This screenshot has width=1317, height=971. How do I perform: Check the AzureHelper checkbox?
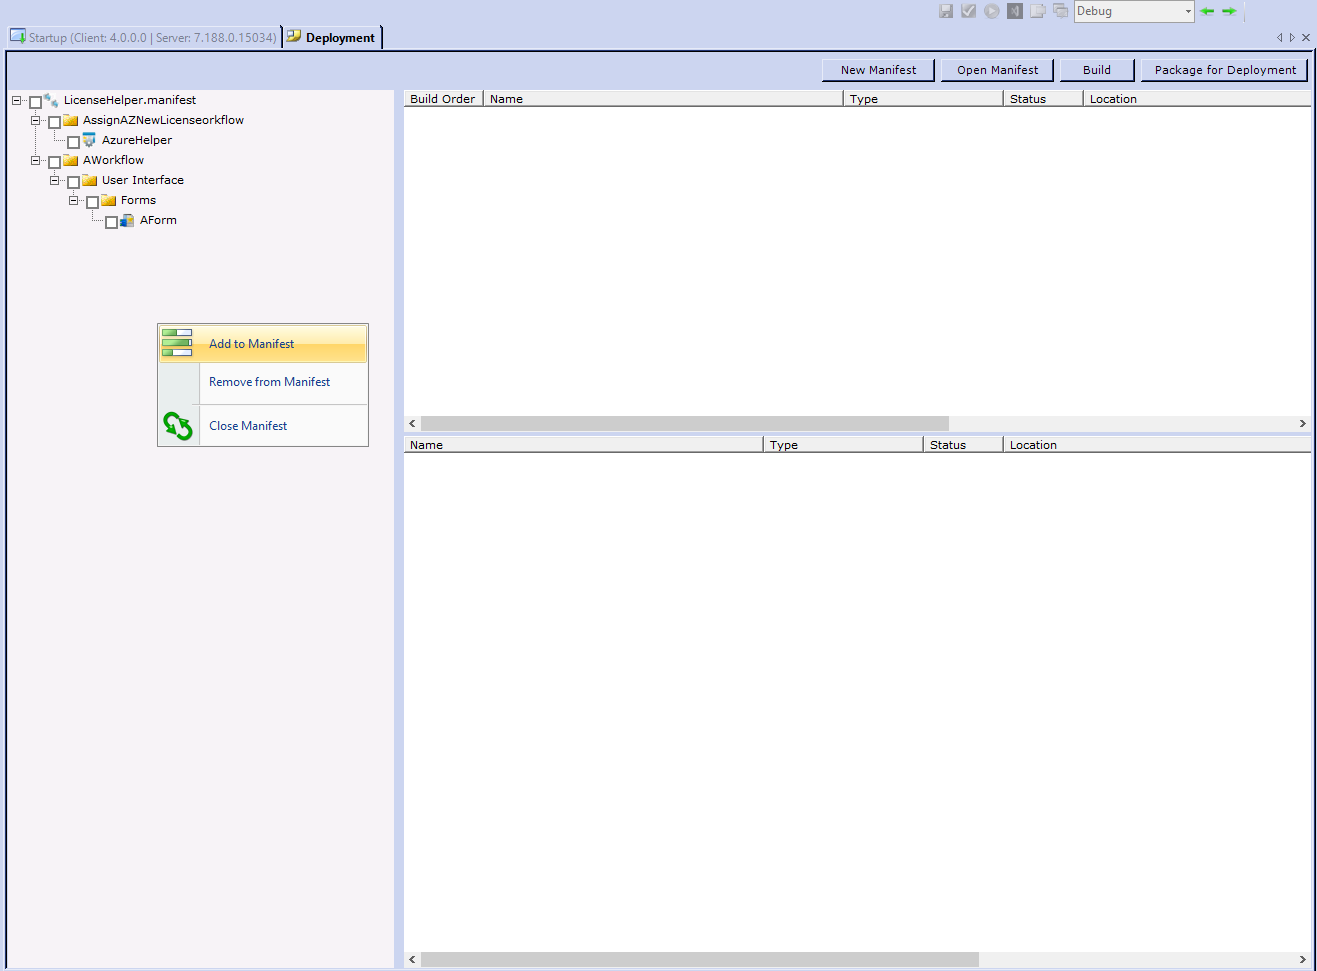(x=73, y=142)
